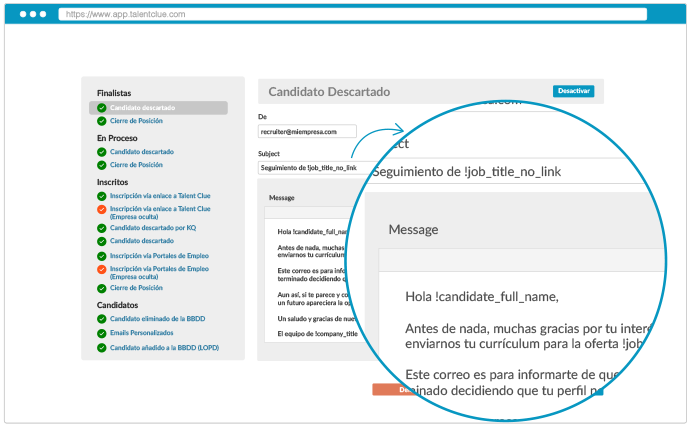Open Candidato descartado under Inscritos
This screenshot has height=442, width=693.
[142, 241]
